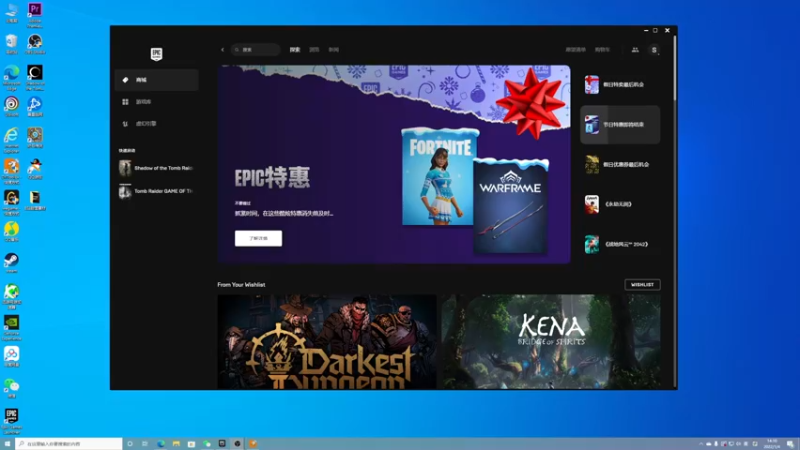Screen dimensions: 800x450
Task: Open the Darkest Dungeon wishlist card
Action: [x=327, y=342]
